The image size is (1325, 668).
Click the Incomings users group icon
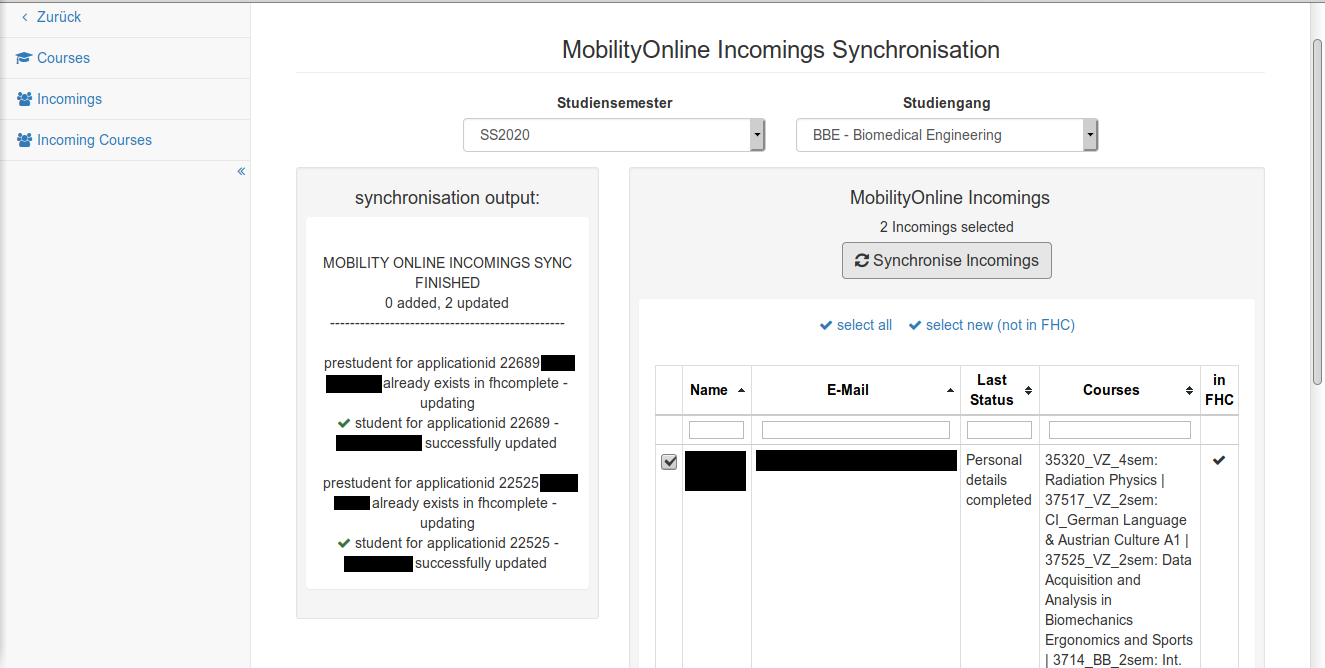coord(24,99)
